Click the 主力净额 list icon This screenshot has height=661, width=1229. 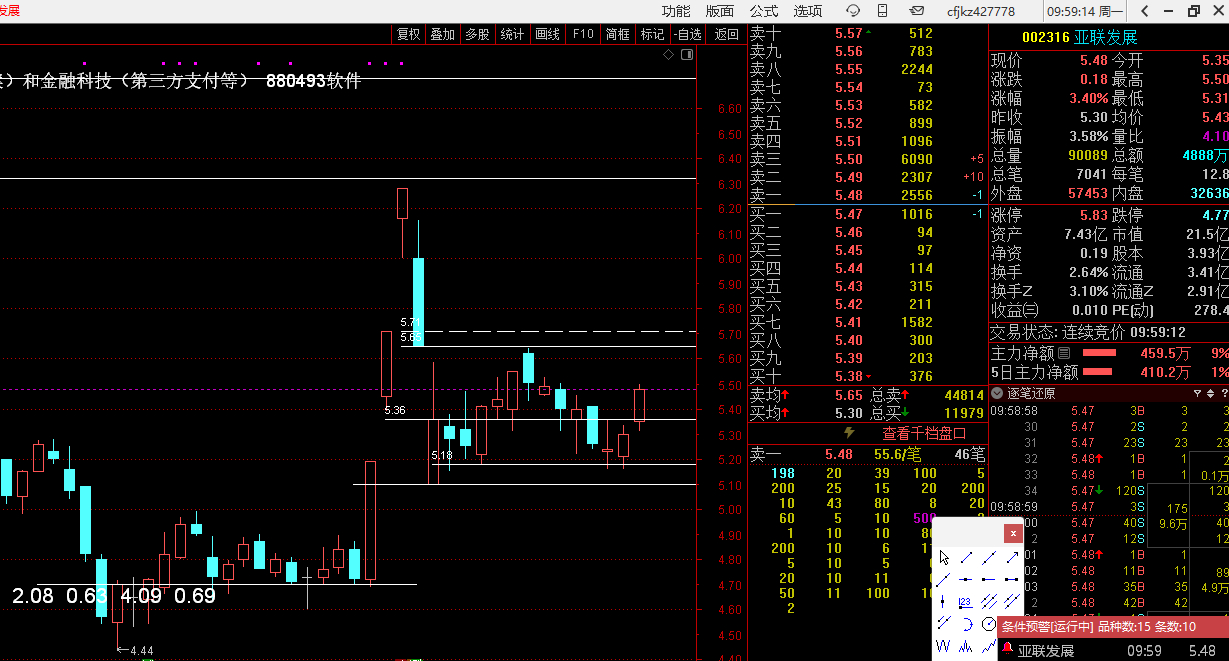[1064, 353]
